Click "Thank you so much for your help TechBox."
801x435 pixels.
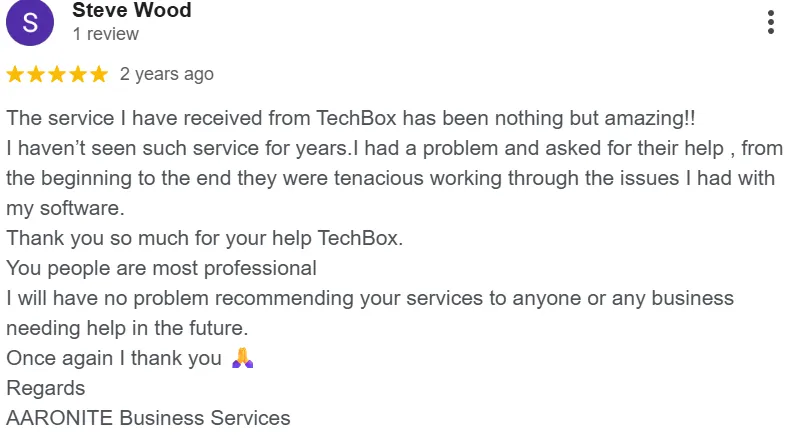(x=204, y=238)
